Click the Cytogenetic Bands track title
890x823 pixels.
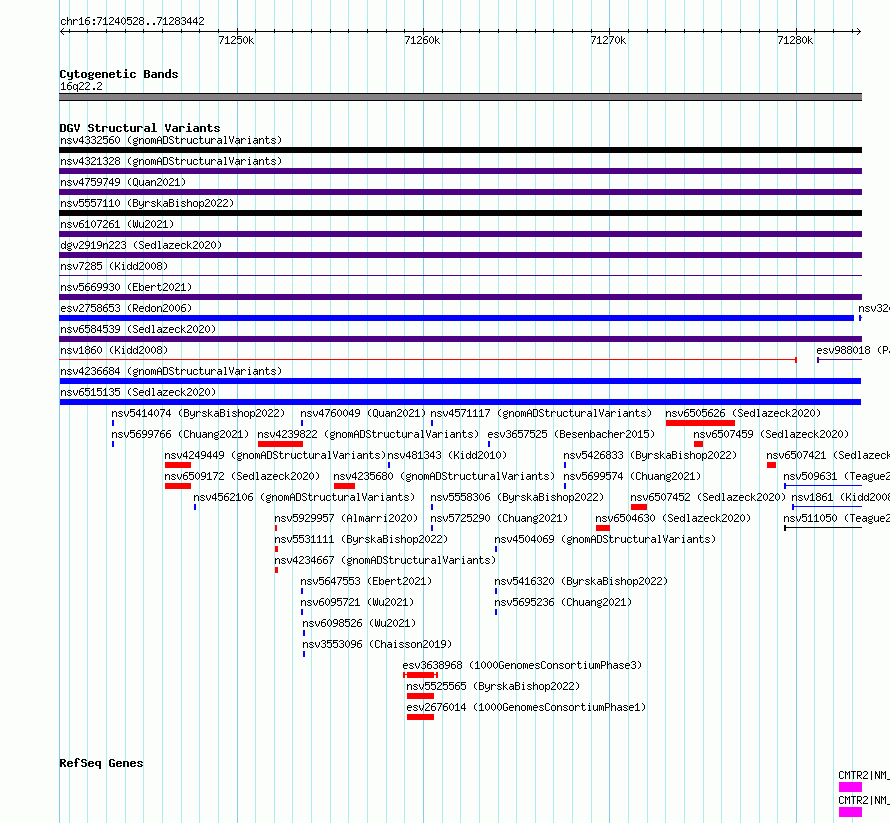point(119,74)
